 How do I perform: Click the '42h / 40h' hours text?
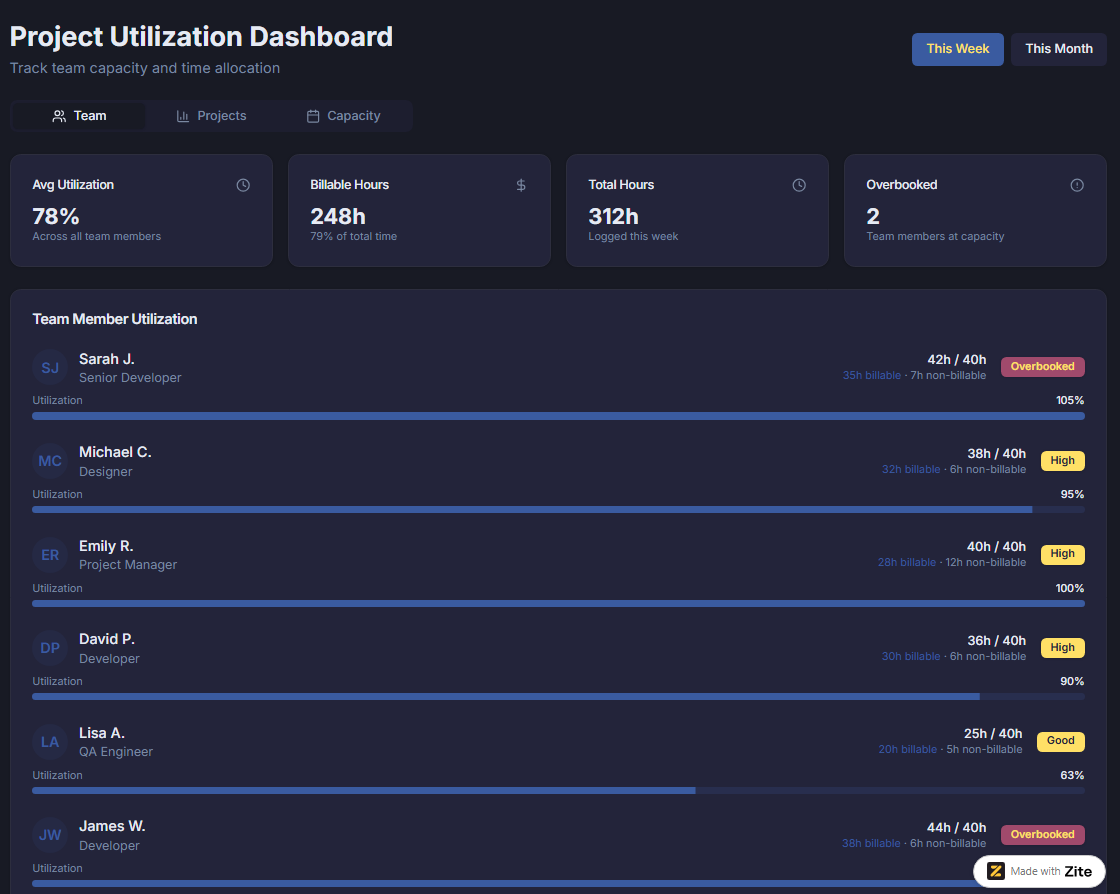pyautogui.click(x=956, y=360)
